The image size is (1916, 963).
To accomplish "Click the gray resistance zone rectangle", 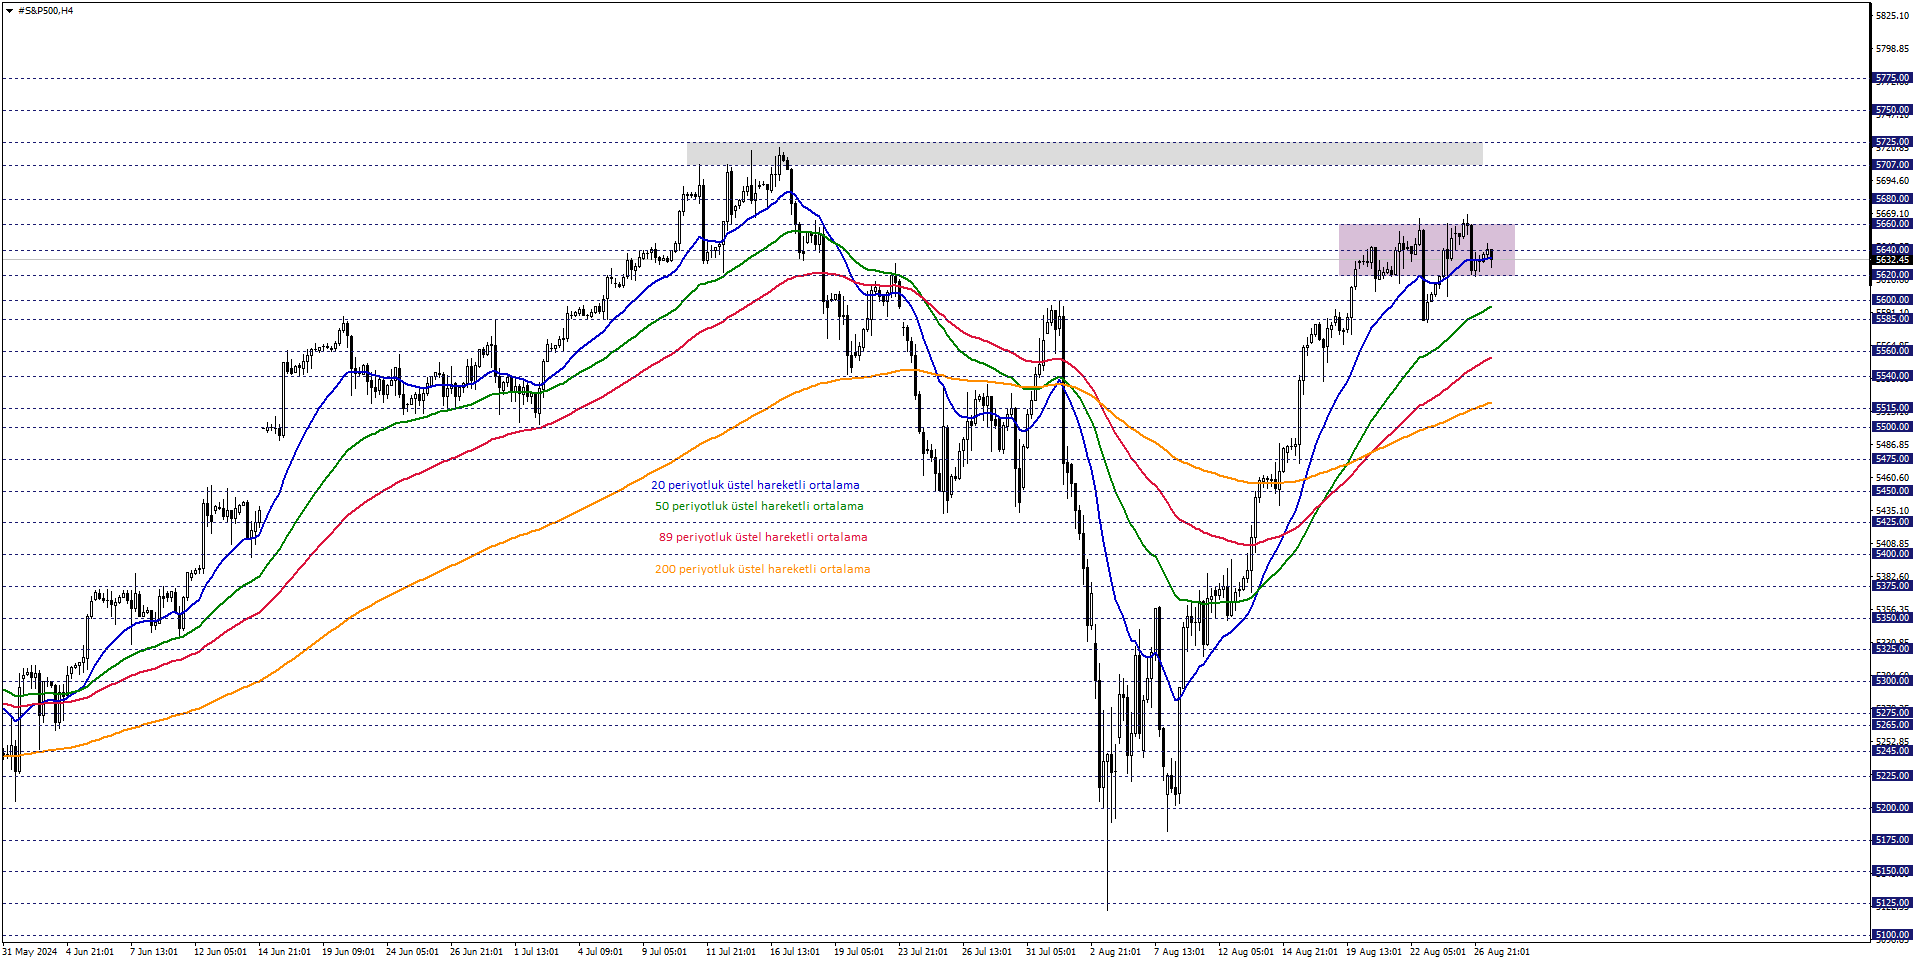I will (1085, 154).
